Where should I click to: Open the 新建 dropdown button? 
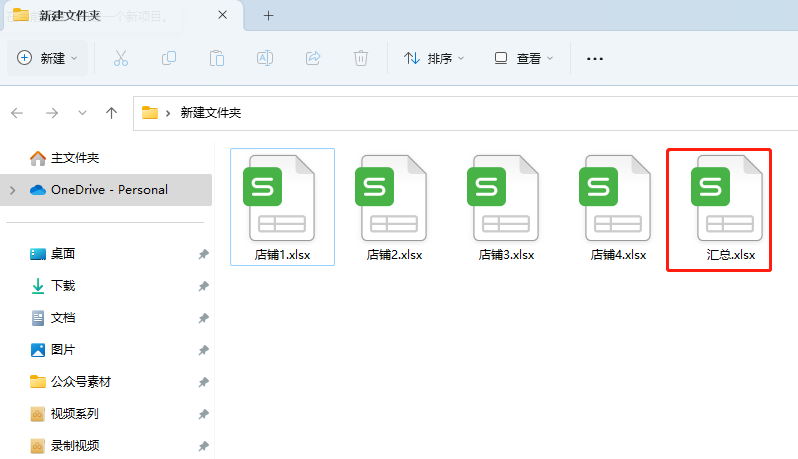tap(47, 58)
